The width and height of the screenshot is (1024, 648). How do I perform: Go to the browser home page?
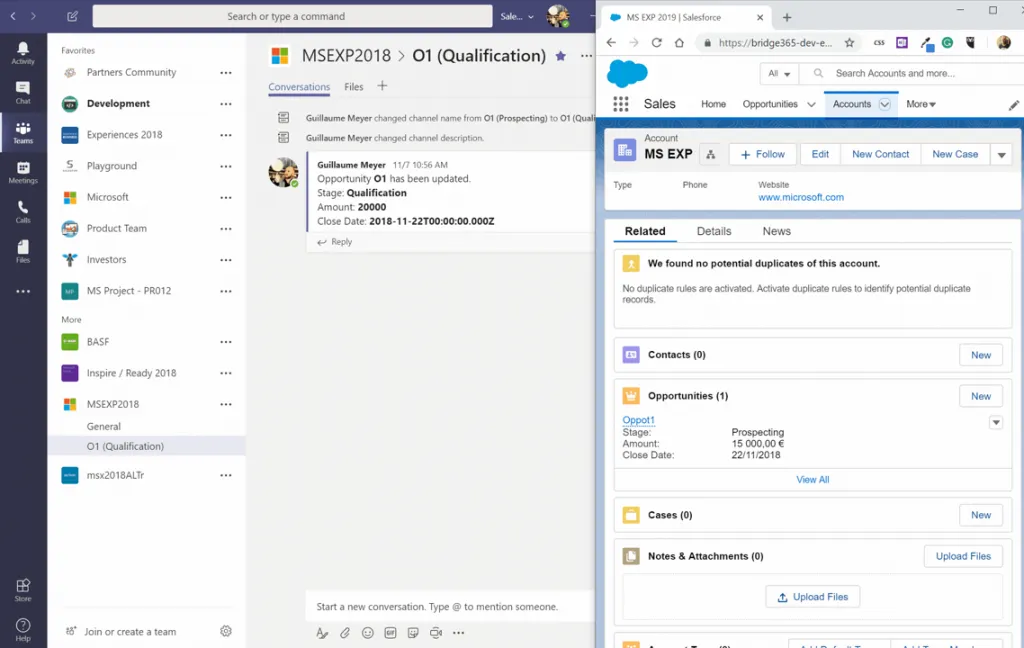679,42
